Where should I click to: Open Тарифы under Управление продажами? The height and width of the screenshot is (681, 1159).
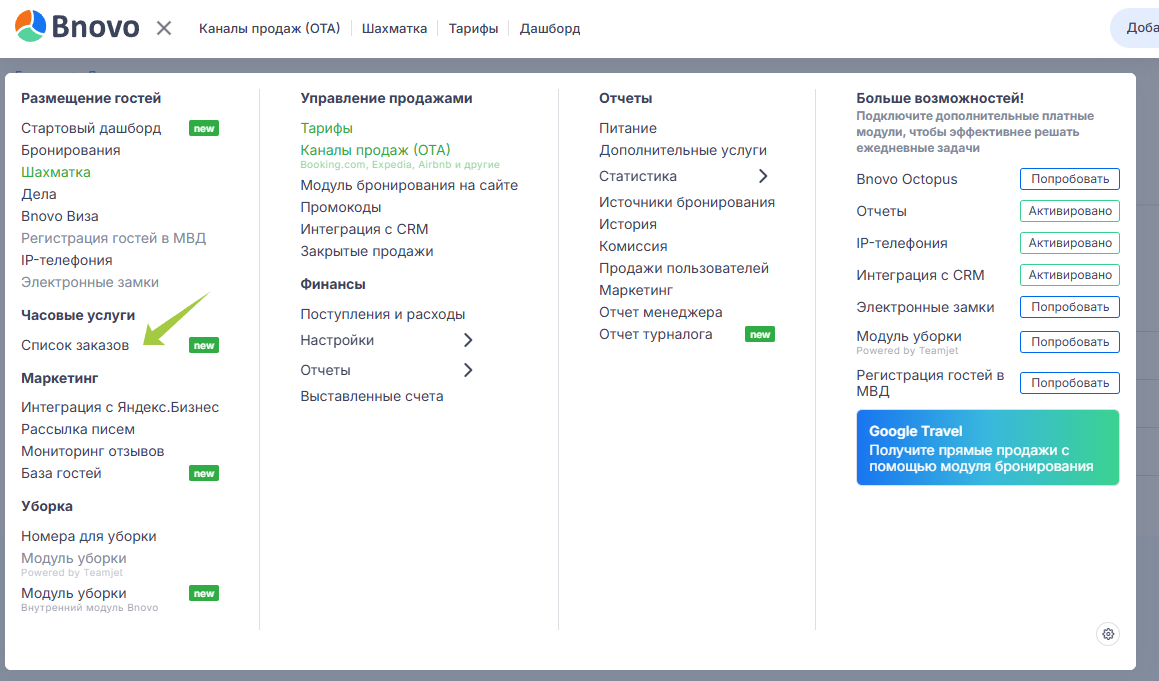(x=326, y=128)
